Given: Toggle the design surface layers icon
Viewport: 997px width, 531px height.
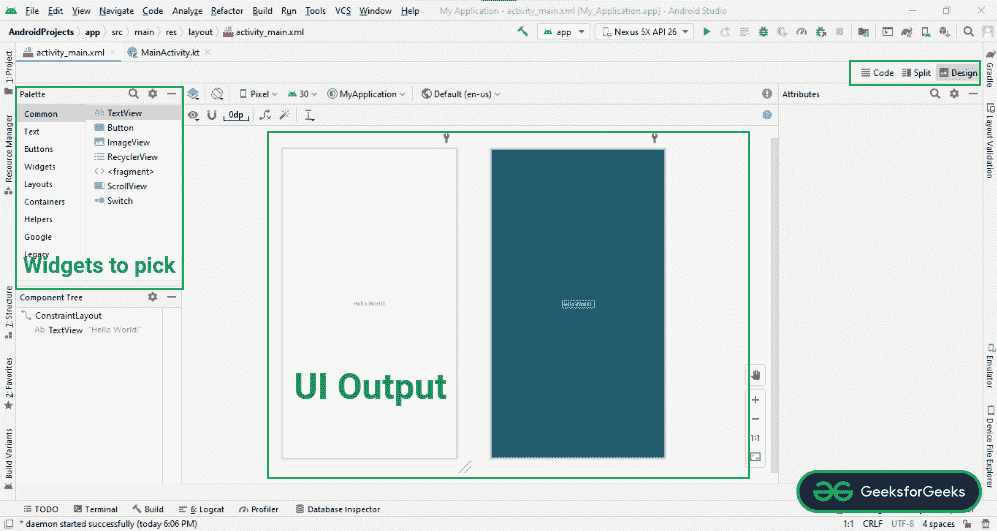Looking at the screenshot, I should pyautogui.click(x=194, y=93).
